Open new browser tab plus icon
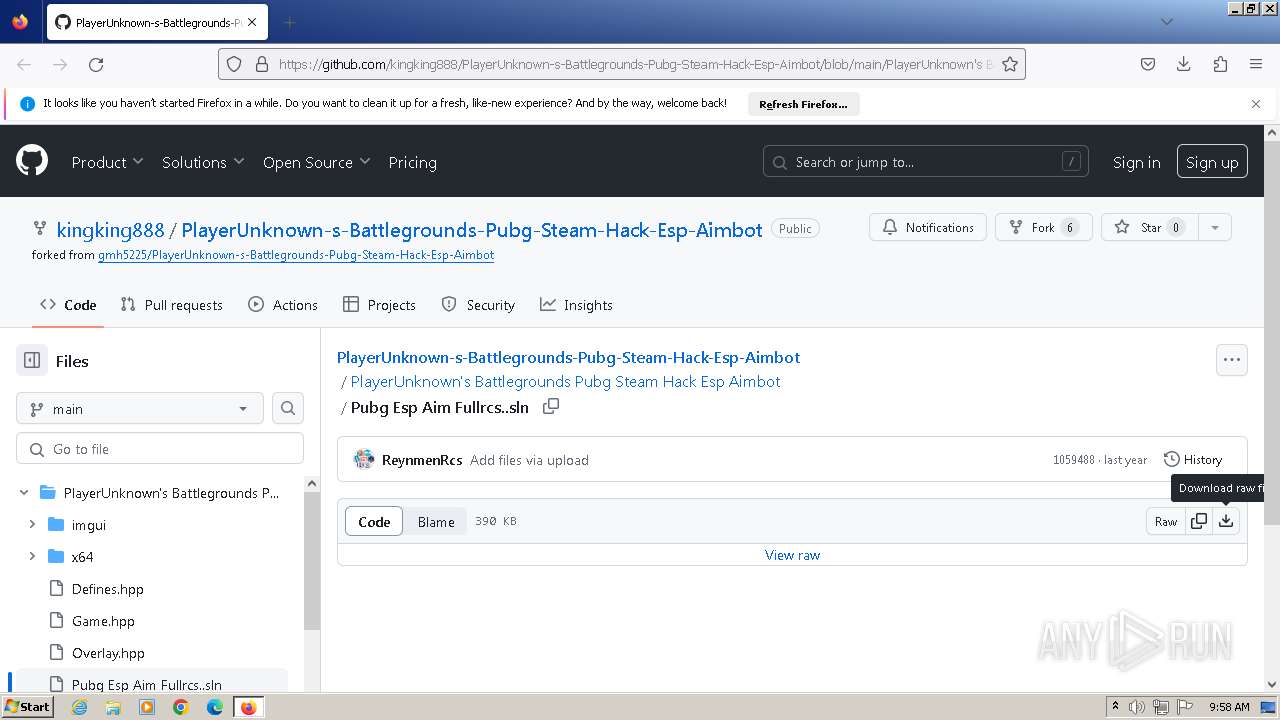 point(290,22)
